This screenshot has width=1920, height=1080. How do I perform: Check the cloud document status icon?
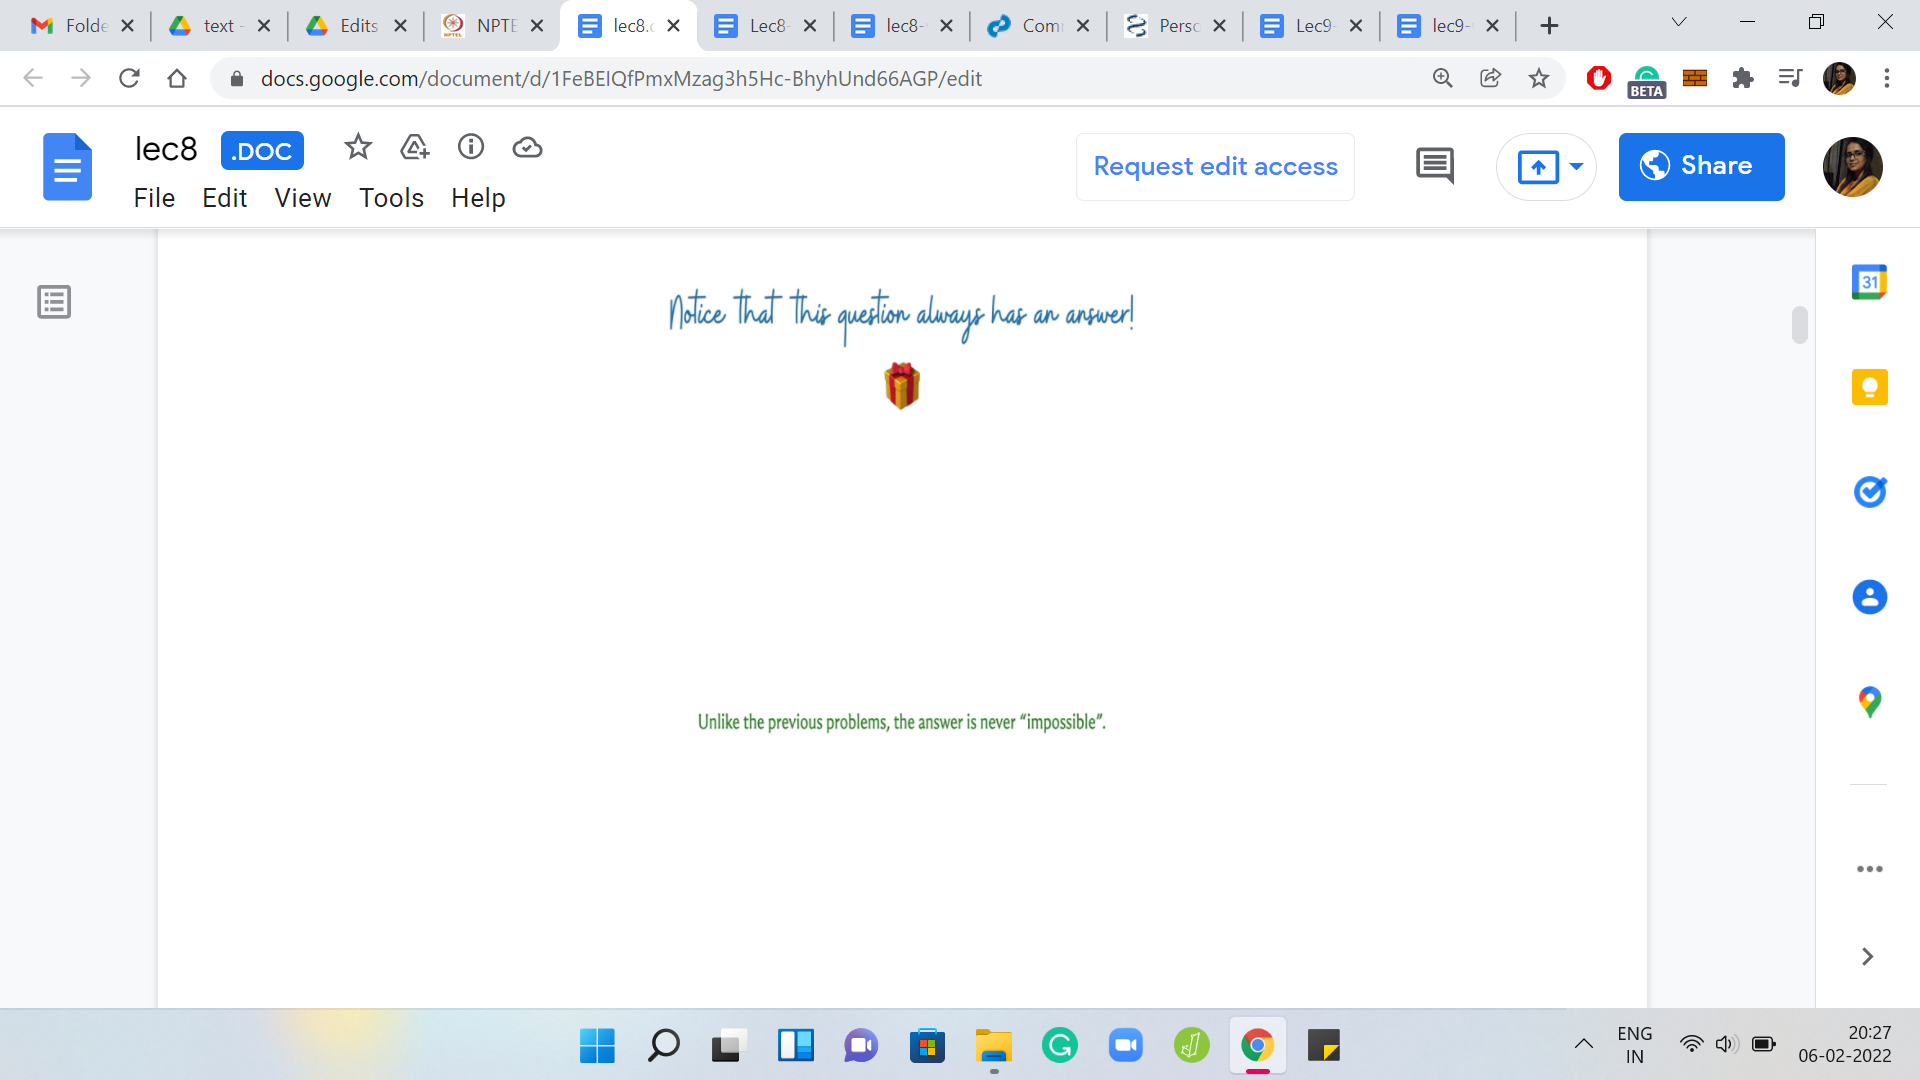tap(527, 148)
